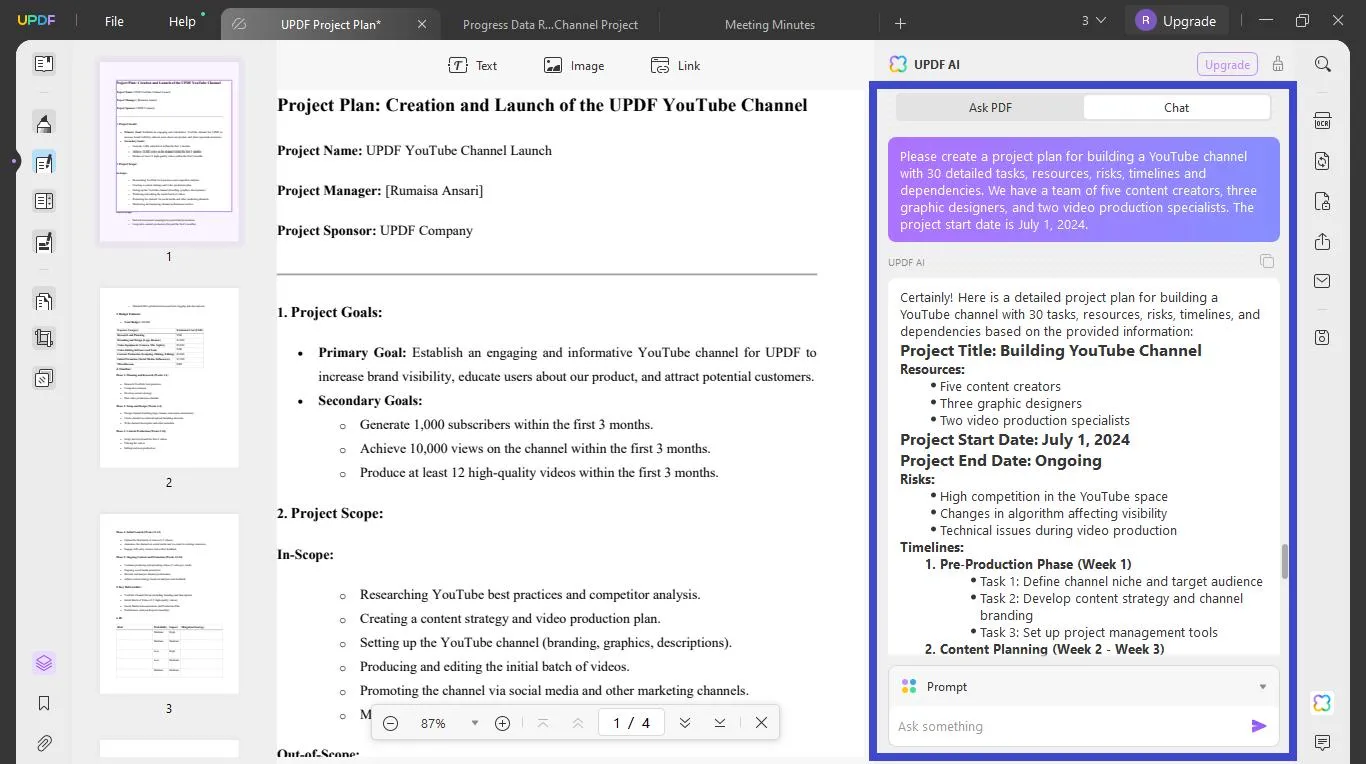The width and height of the screenshot is (1366, 764).
Task: Run OCR using the OCR icon
Action: point(1322,119)
